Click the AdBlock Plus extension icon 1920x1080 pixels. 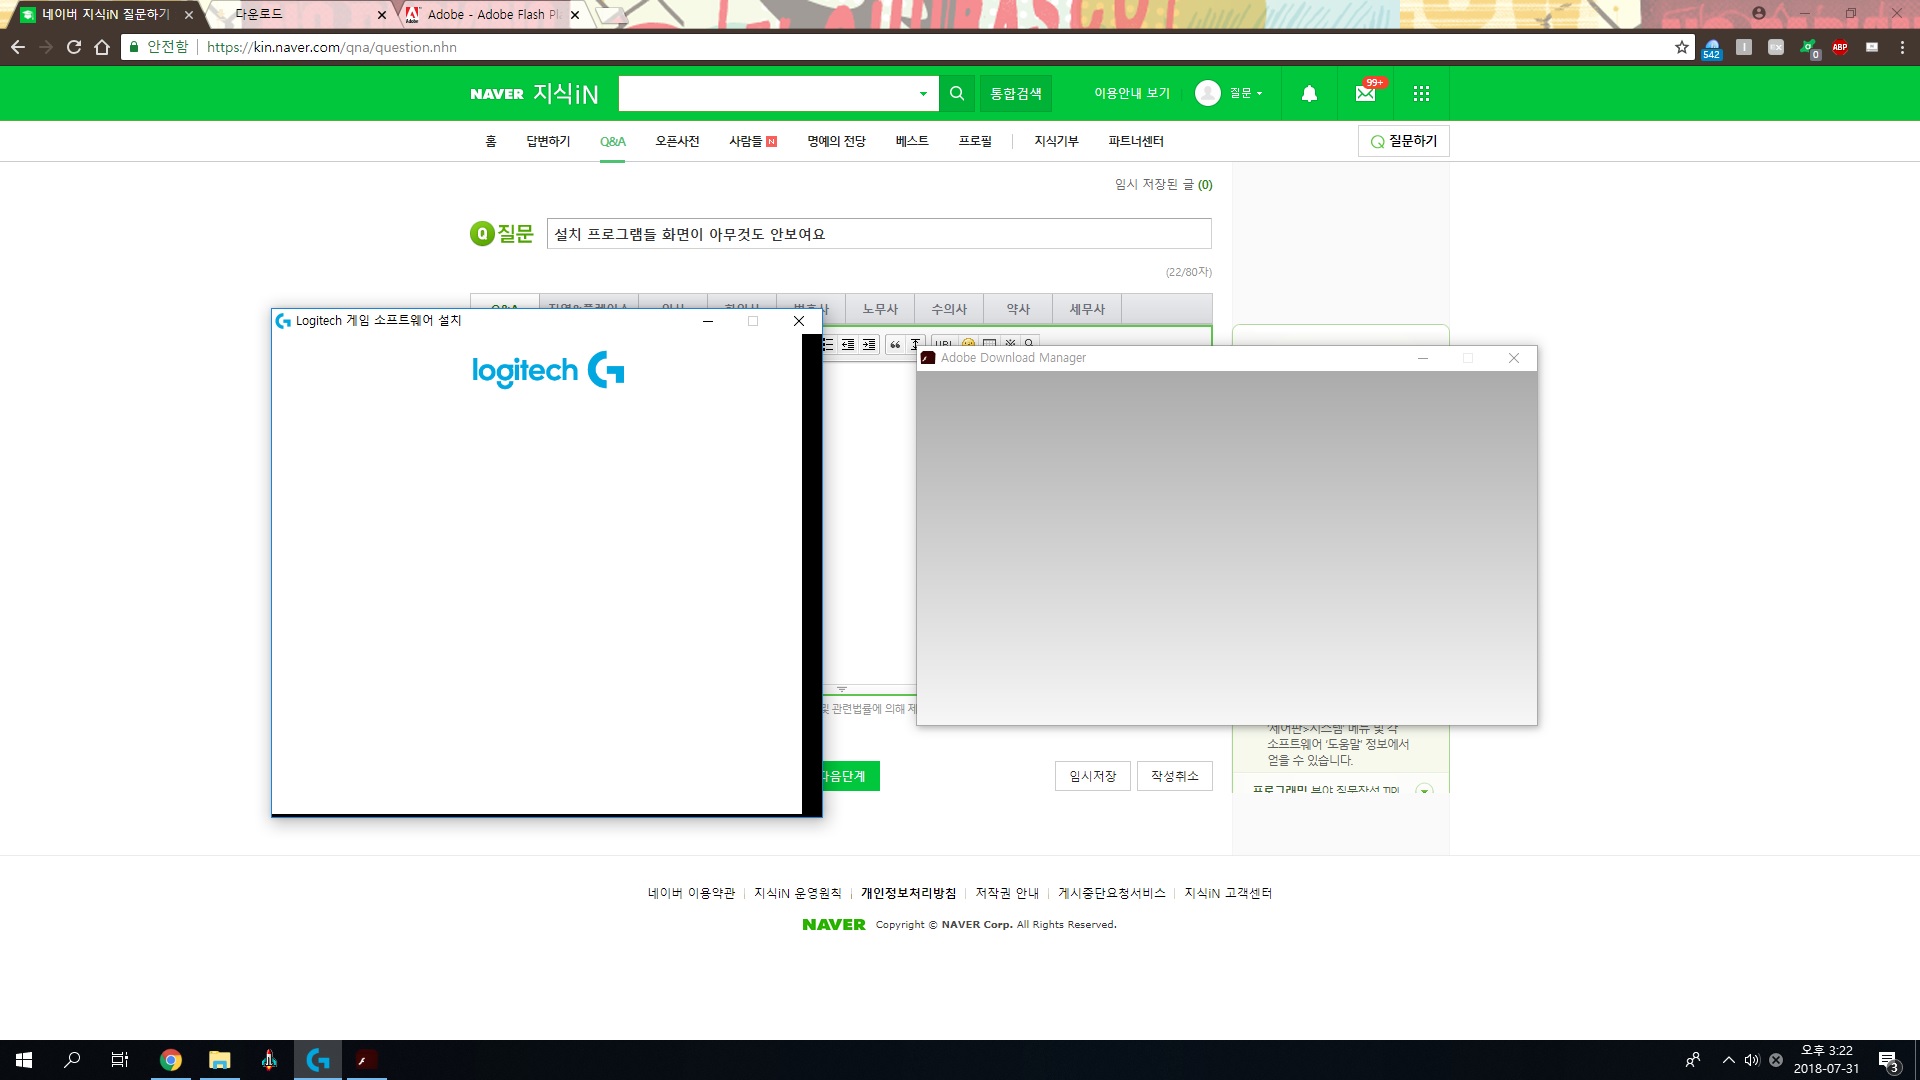point(1839,47)
